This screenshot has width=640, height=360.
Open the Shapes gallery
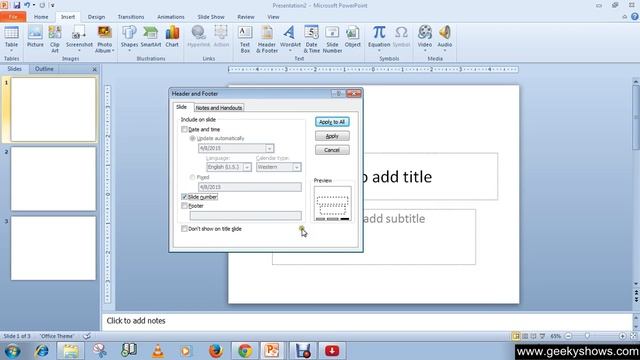point(129,39)
